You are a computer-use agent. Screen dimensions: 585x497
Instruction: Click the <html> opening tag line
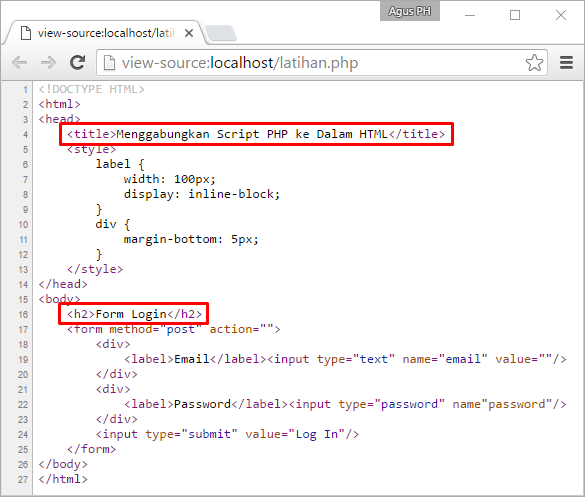[x=59, y=104]
